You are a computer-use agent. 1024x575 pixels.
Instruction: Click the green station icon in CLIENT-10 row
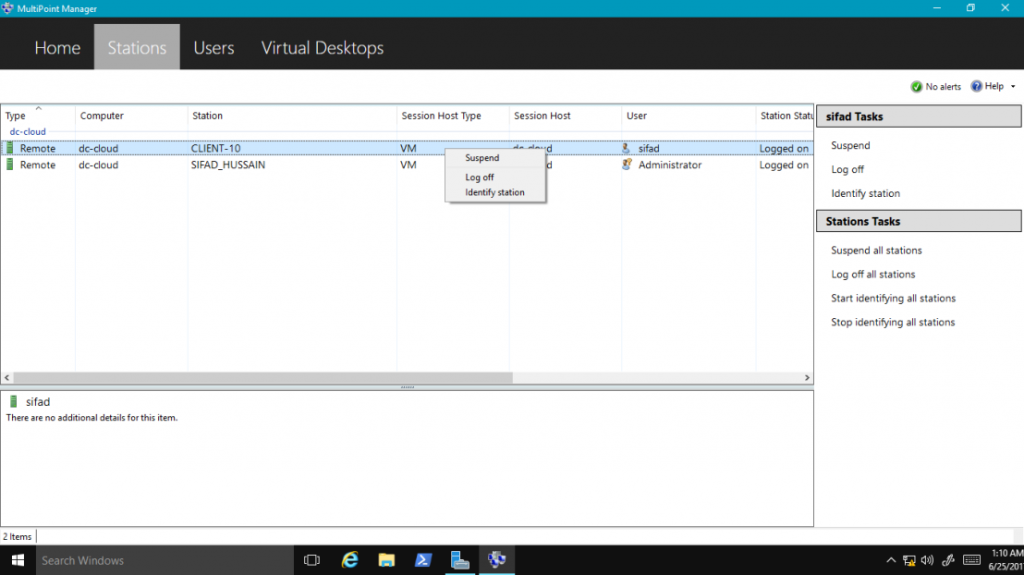pos(10,148)
